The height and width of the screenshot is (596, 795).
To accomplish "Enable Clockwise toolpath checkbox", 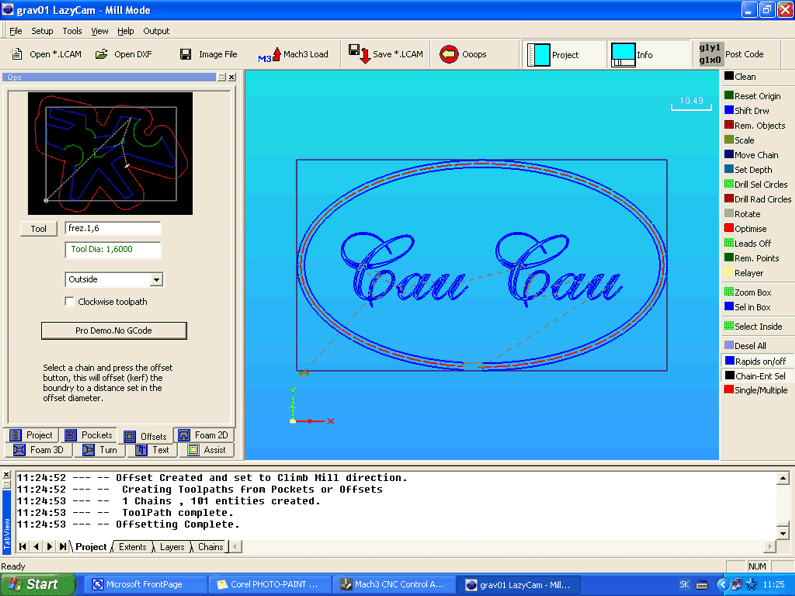I will [69, 302].
